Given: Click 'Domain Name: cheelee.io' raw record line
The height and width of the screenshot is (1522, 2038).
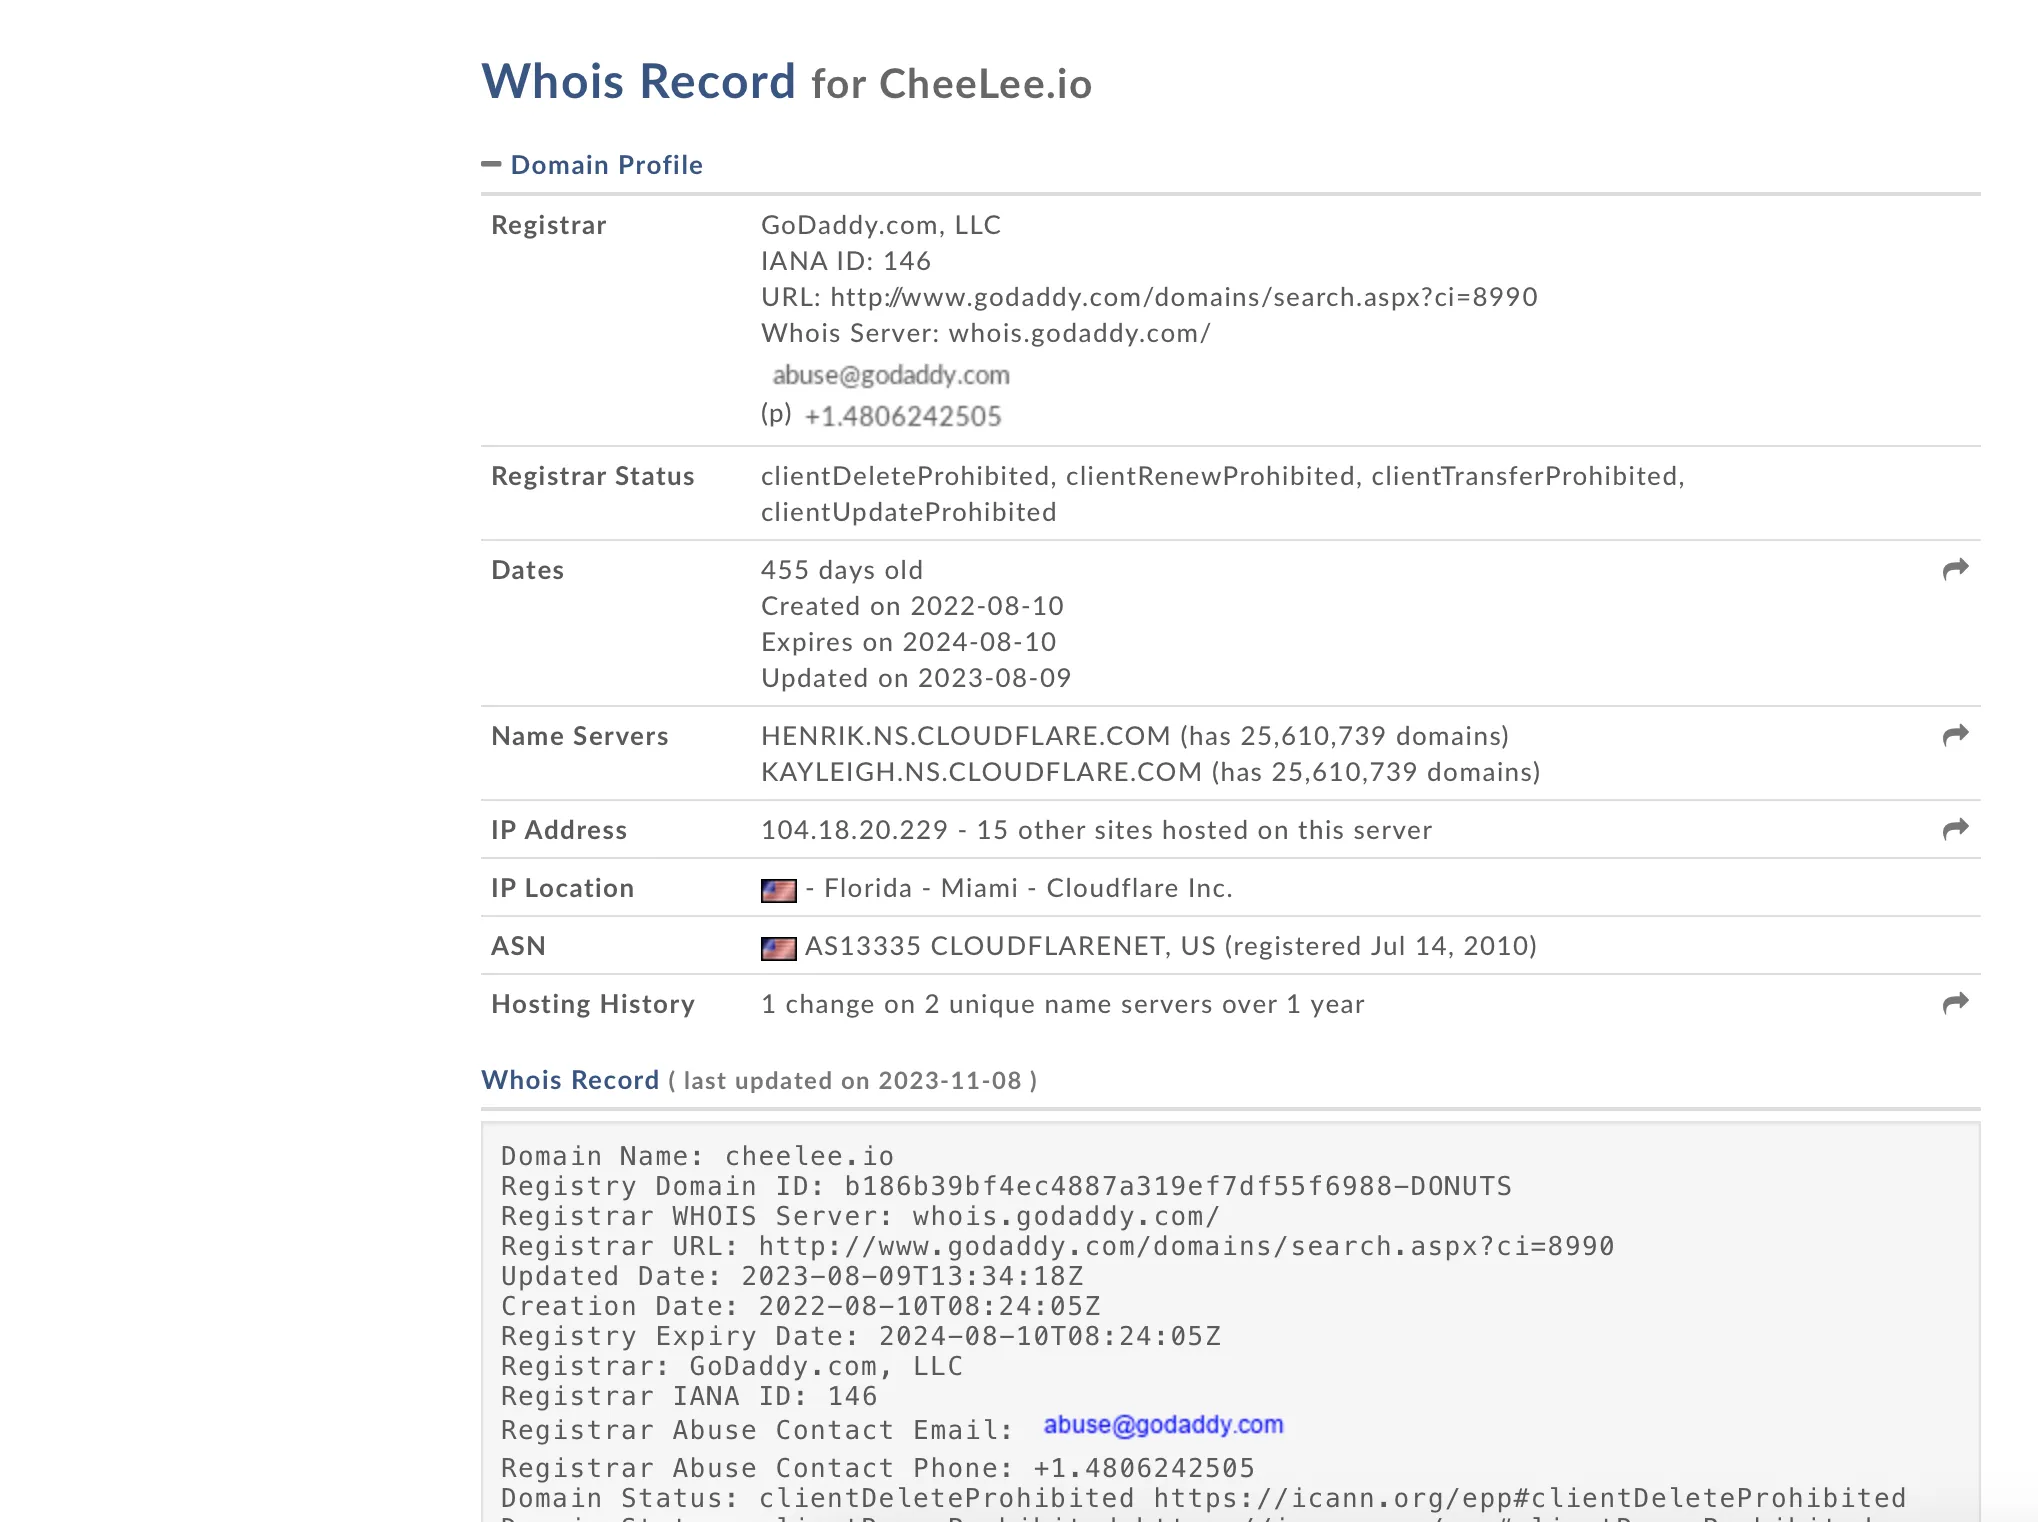Looking at the screenshot, I should coord(698,1156).
